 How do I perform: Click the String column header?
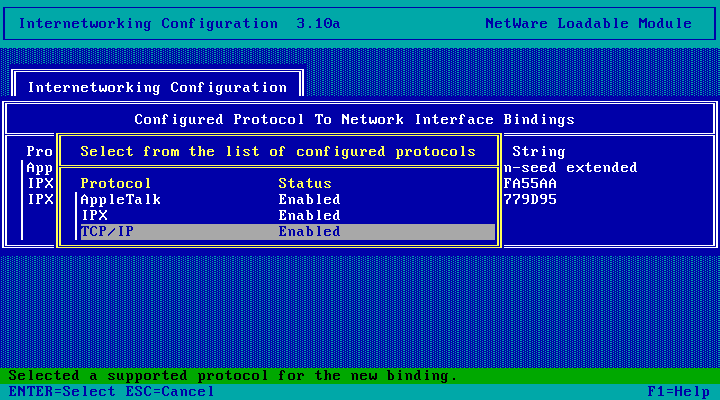[539, 152]
